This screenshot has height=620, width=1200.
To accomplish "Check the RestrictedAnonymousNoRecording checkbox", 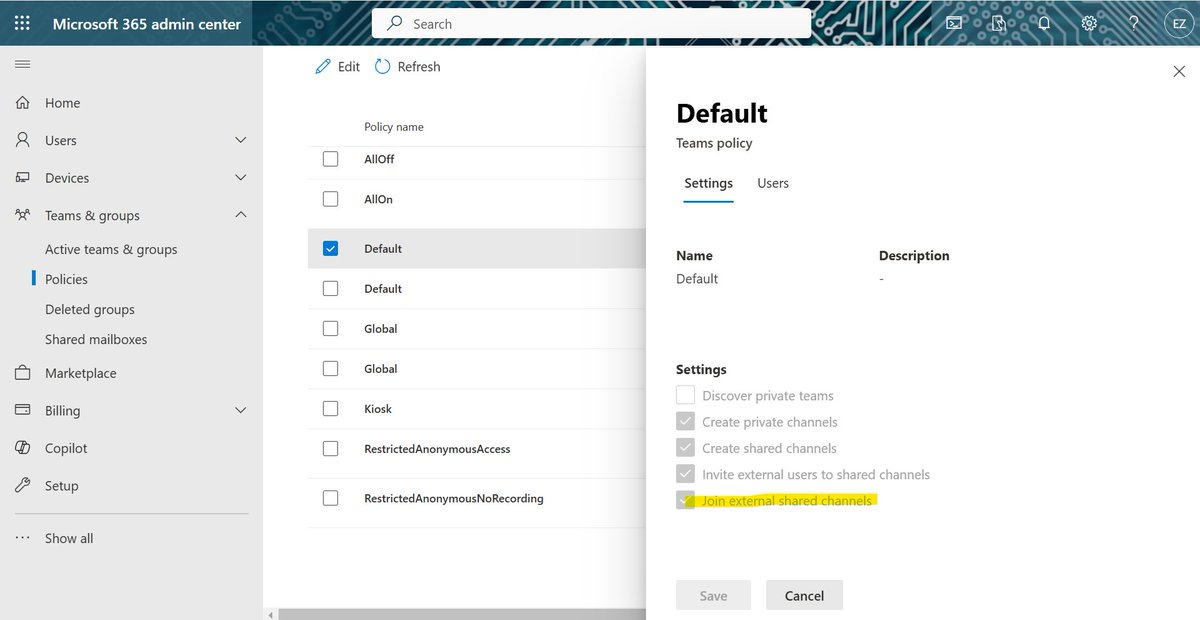I will (330, 498).
